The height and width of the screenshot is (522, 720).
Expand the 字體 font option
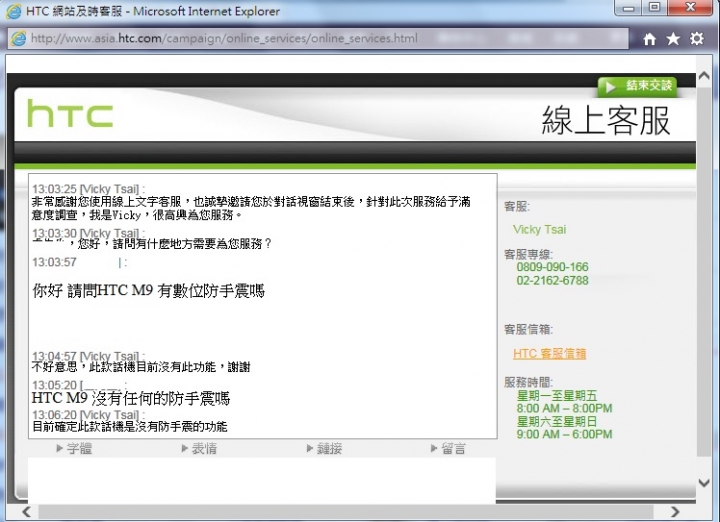point(74,449)
